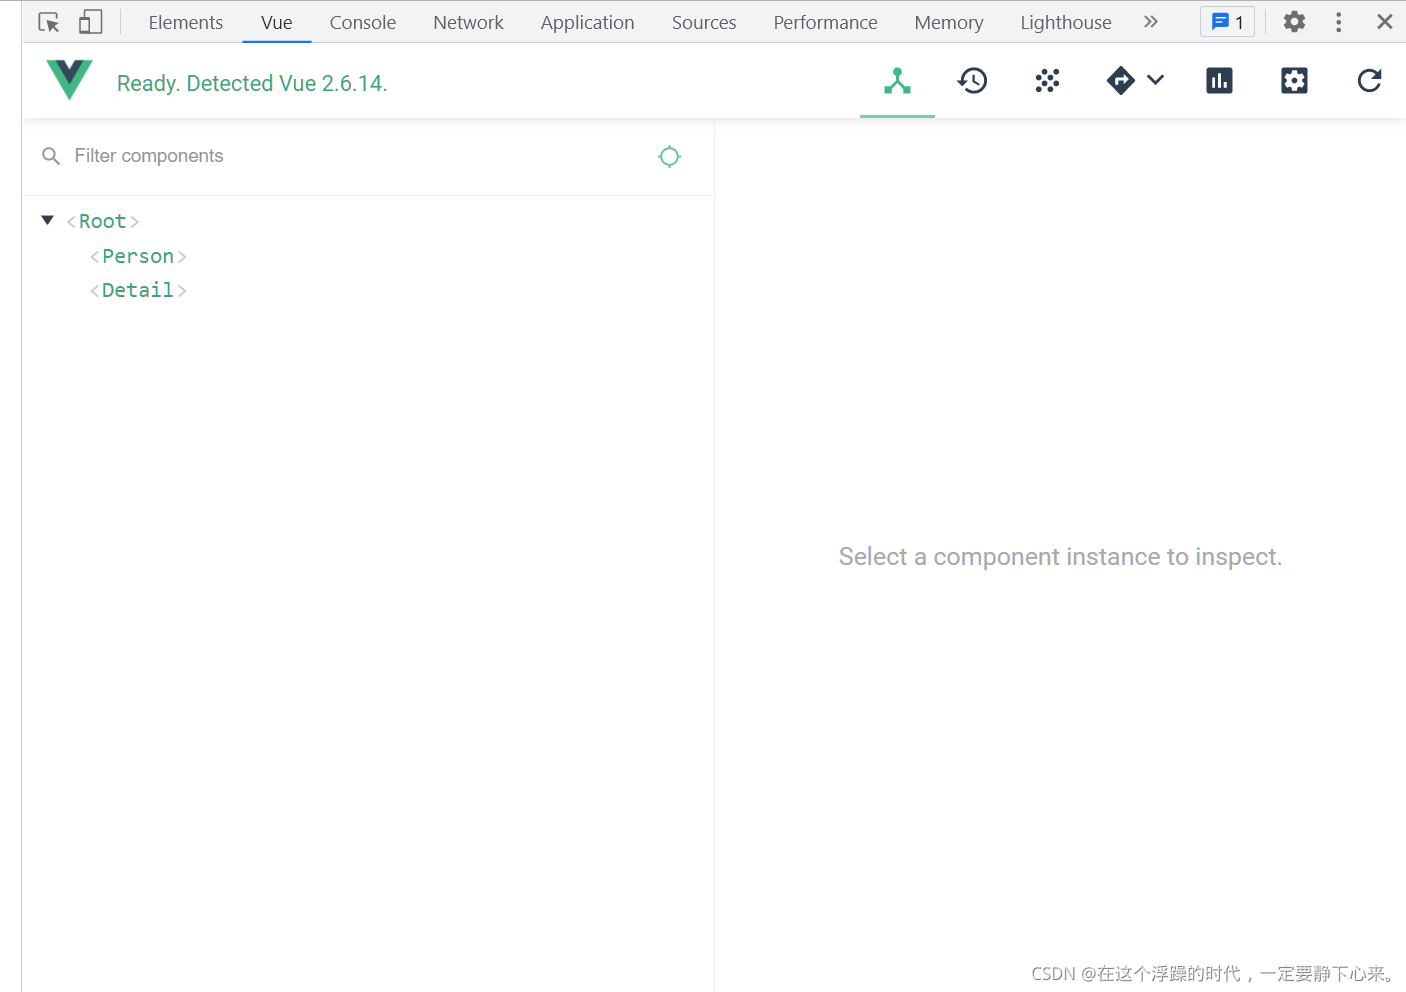Open Vue devtools settings view
This screenshot has height=992, width=1406.
pos(1294,81)
